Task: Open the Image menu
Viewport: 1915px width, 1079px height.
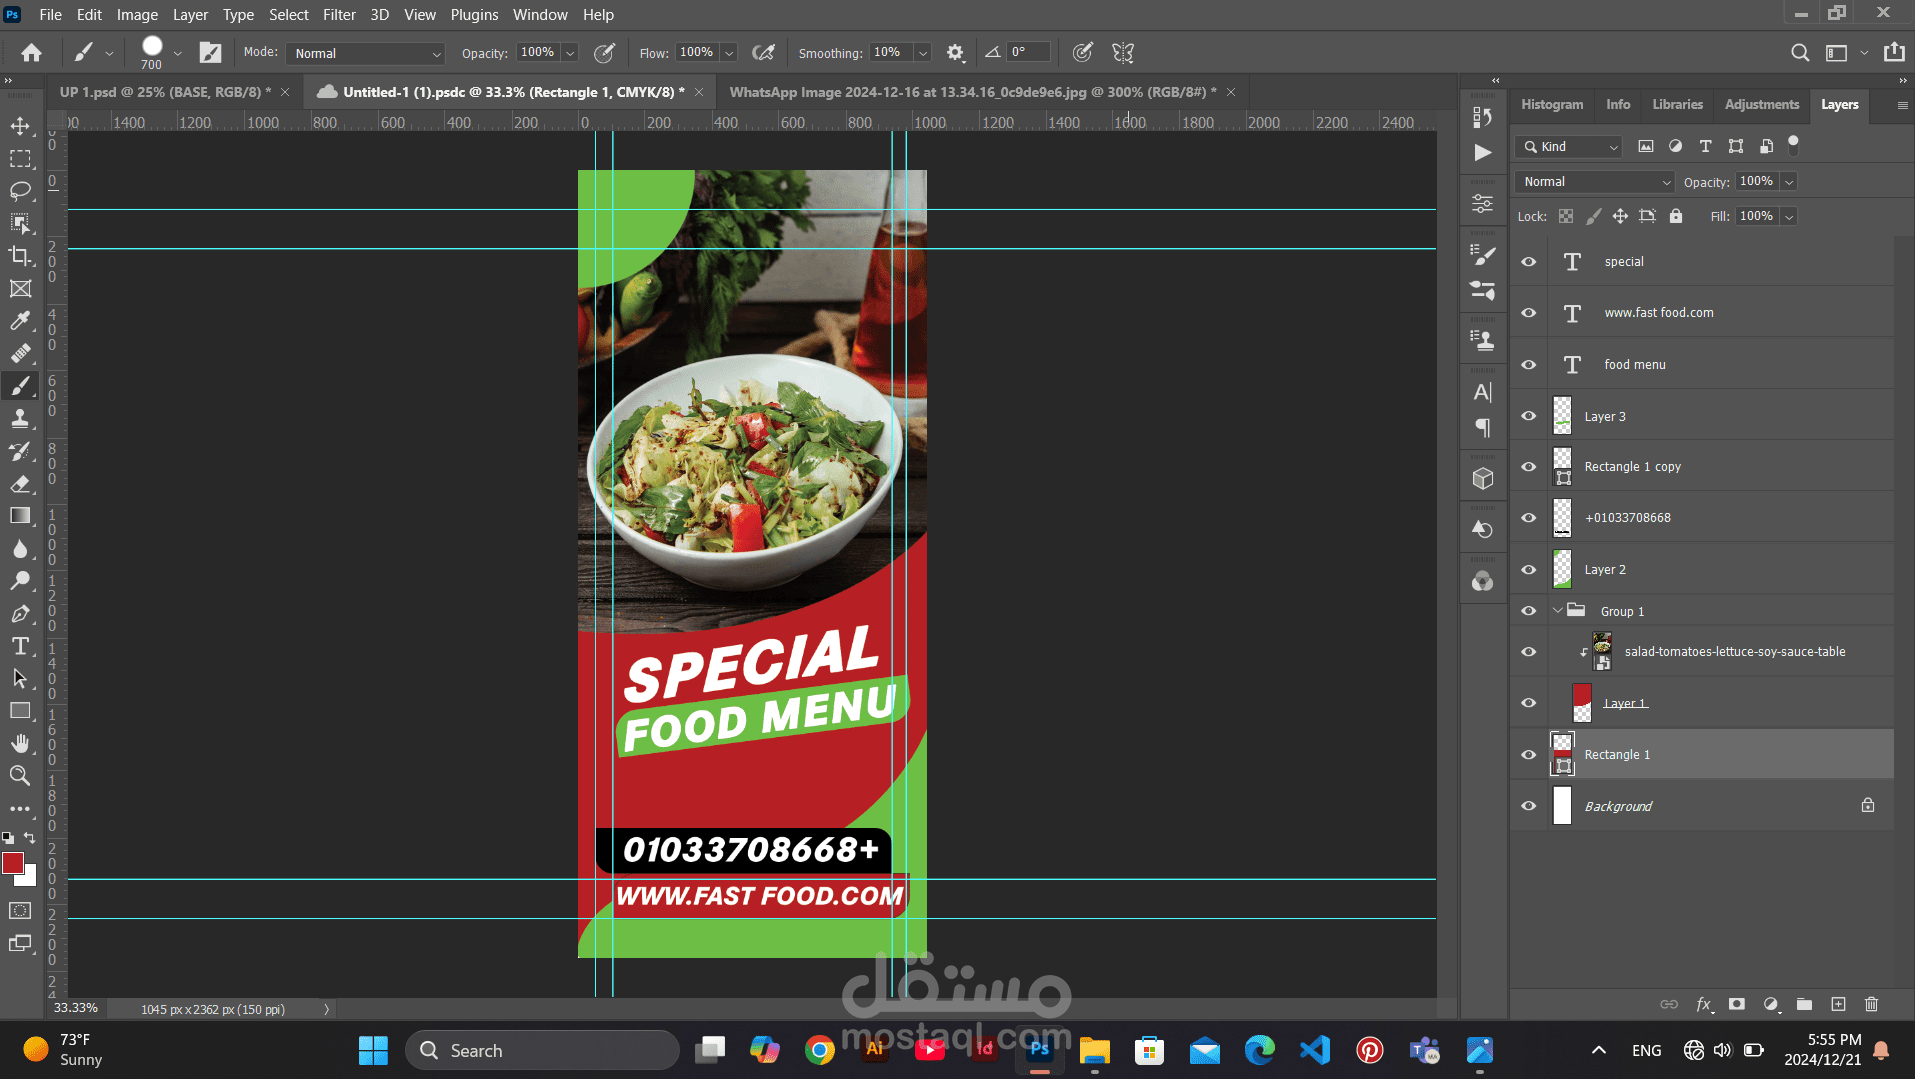Action: pyautogui.click(x=137, y=15)
